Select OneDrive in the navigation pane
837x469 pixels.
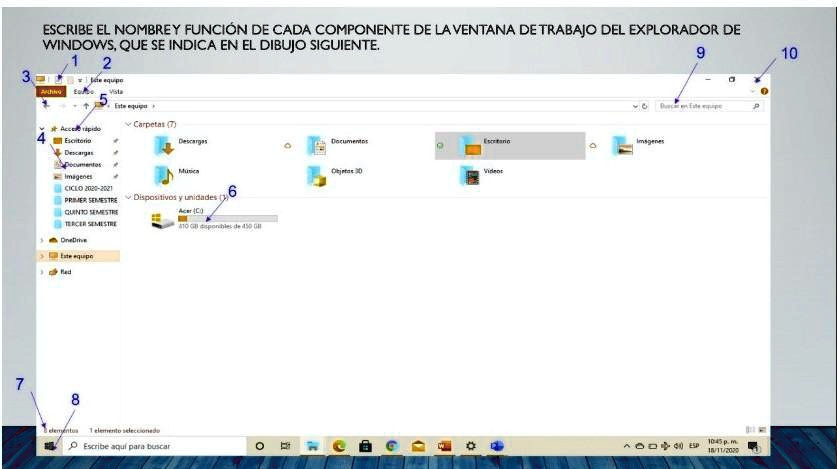coord(74,241)
